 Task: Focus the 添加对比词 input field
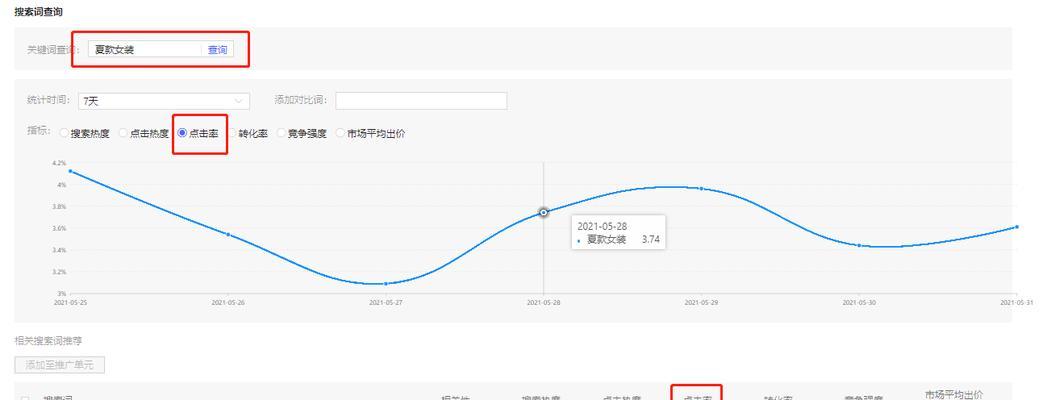[x=421, y=101]
